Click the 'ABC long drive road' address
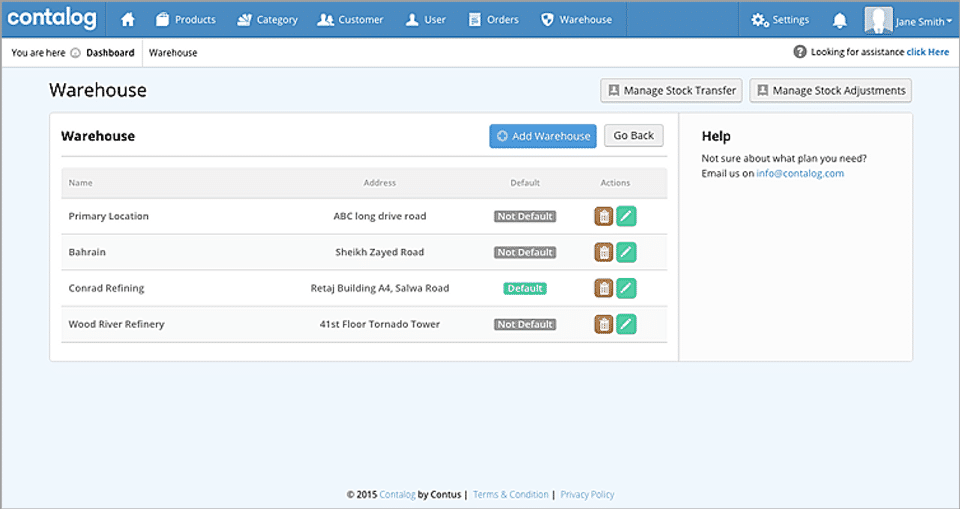This screenshot has height=509, width=960. click(380, 216)
